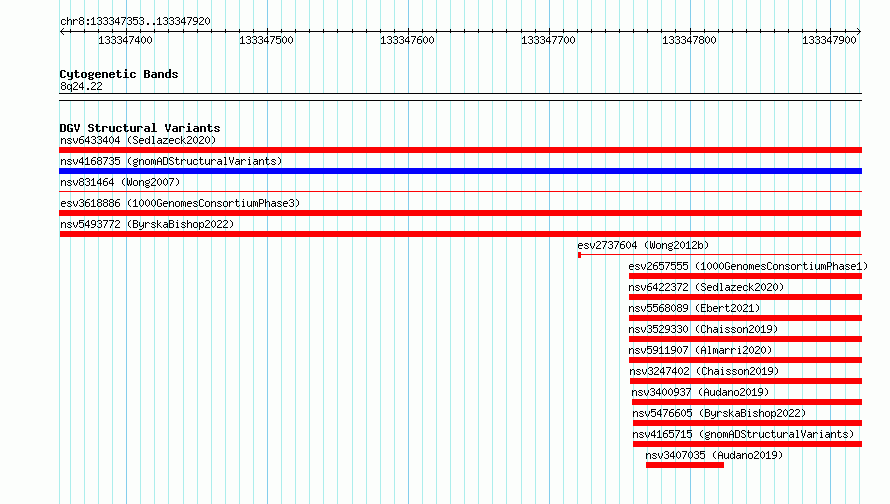The width and height of the screenshot is (890, 504).
Task: Click ruler position 133347500
Action: pos(266,40)
